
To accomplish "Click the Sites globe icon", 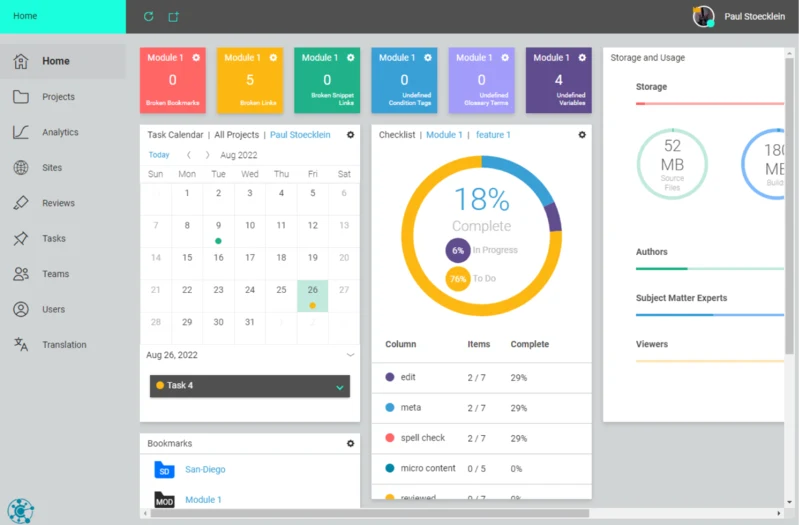I will click(x=20, y=167).
